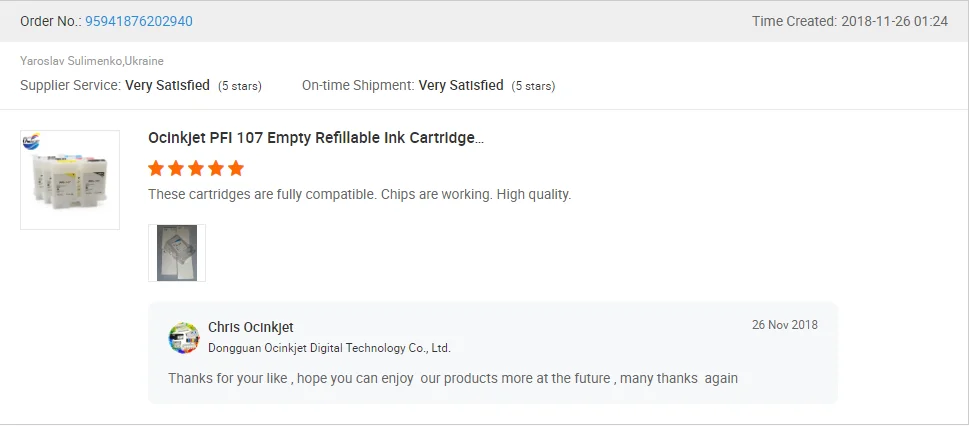Viewport: 969px width, 426px height.
Task: Open order number 95941876202940 link
Action: pyautogui.click(x=138, y=21)
